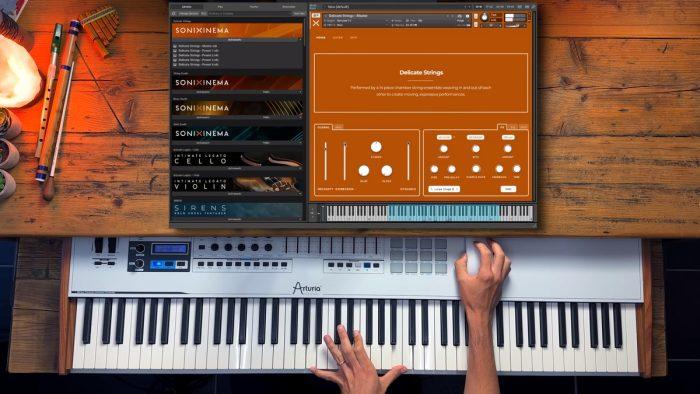Click the Intimate Legato Cello library banner

tap(238, 159)
